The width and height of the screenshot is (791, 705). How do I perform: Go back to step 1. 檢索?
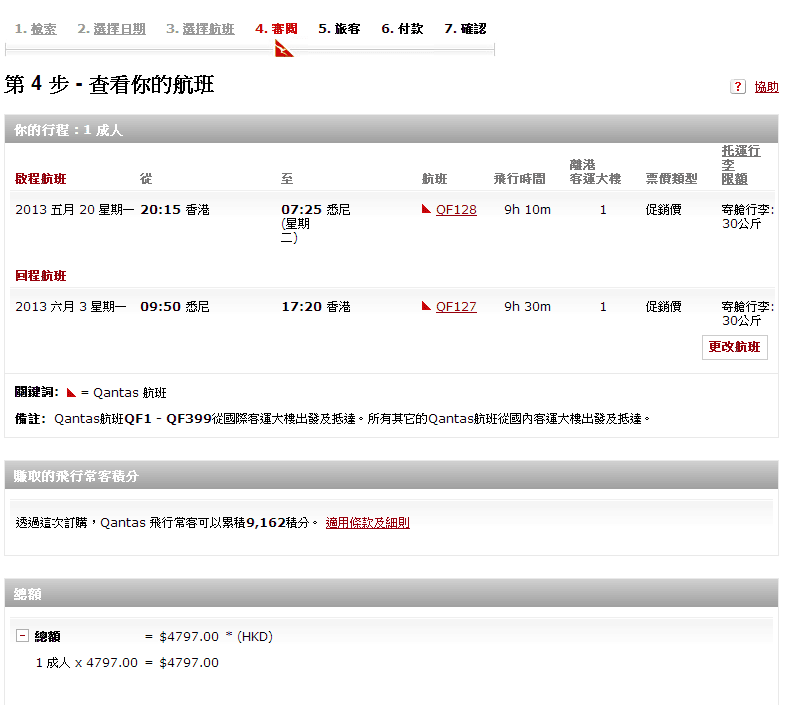36,29
